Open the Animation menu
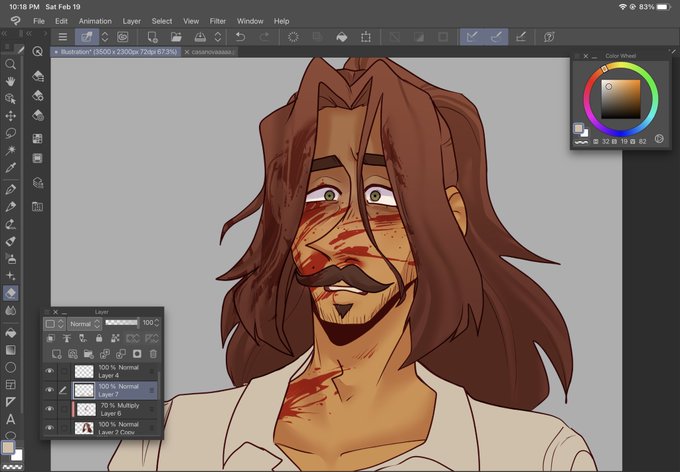This screenshot has height=472, width=680. tap(95, 21)
